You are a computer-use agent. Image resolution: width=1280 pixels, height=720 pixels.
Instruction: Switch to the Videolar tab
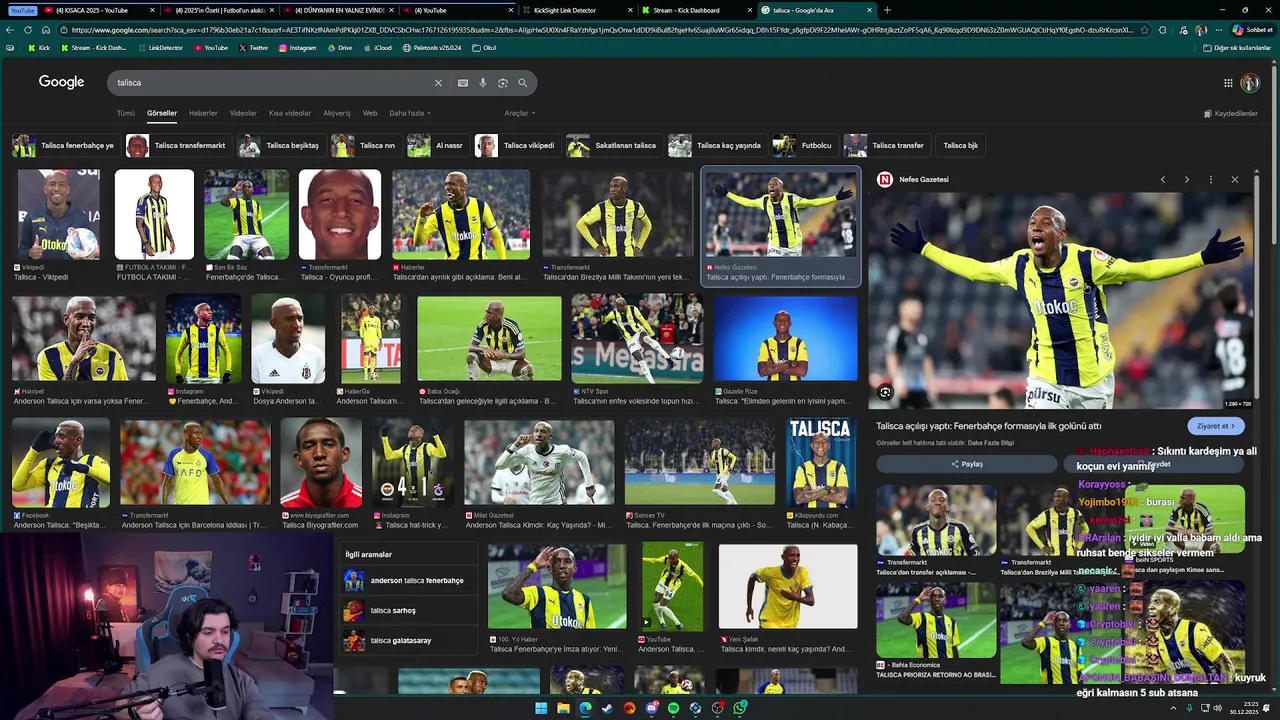pos(243,113)
